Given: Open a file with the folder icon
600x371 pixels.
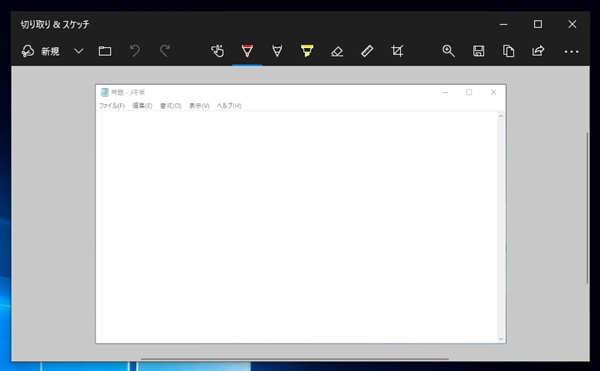Looking at the screenshot, I should coord(105,51).
